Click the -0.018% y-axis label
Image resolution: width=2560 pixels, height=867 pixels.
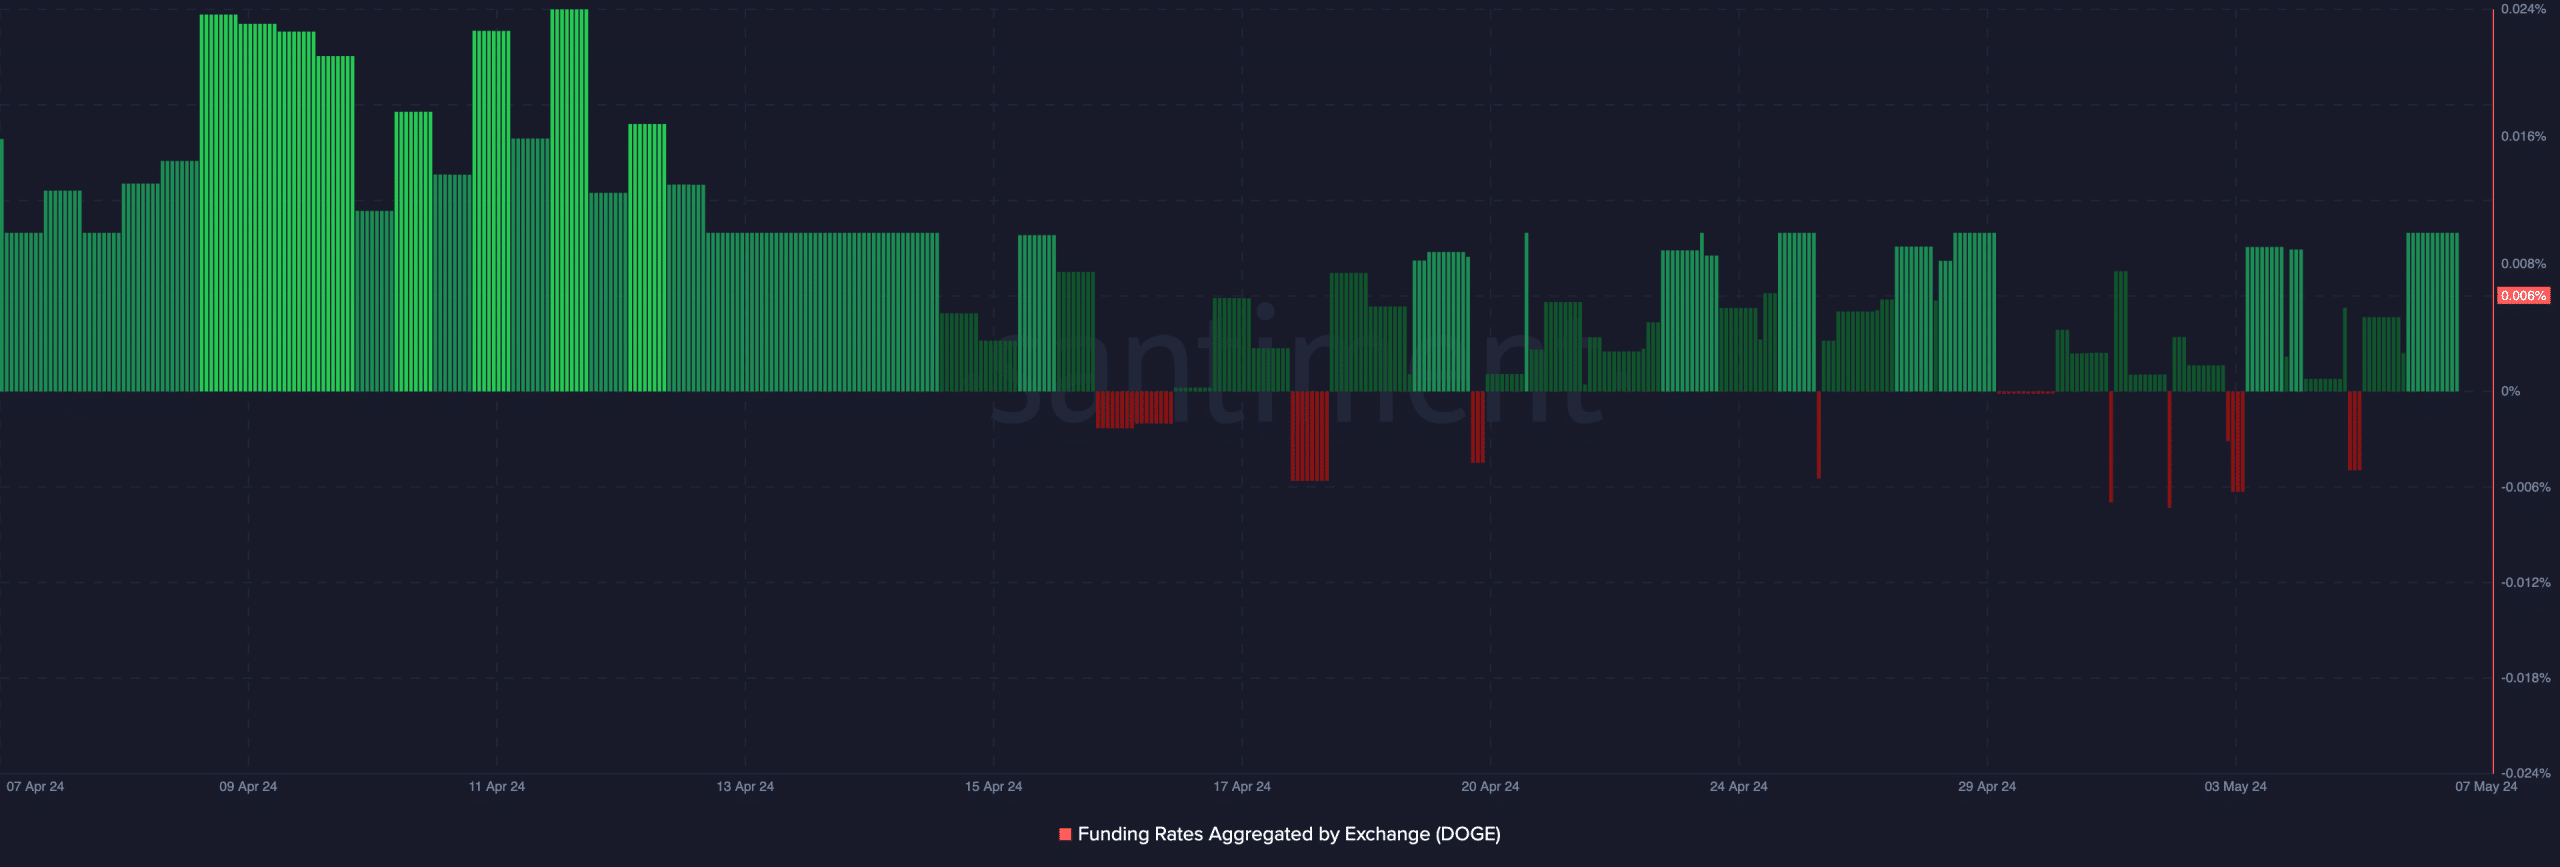coord(2525,679)
